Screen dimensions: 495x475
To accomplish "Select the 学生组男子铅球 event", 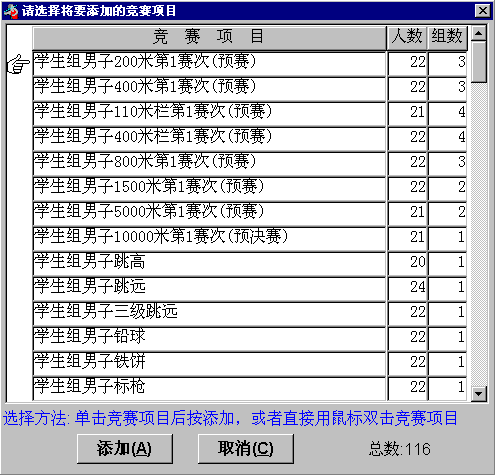I will tap(209, 339).
